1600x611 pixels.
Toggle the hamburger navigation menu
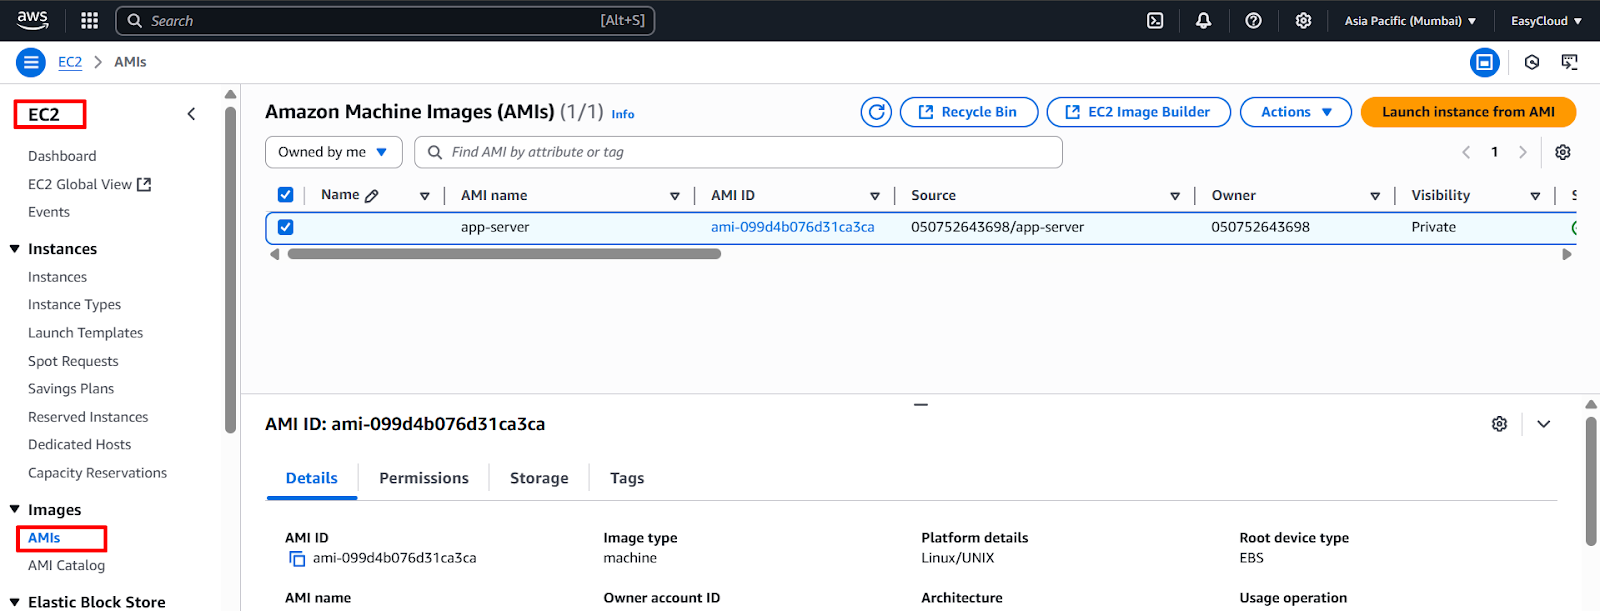coord(31,62)
